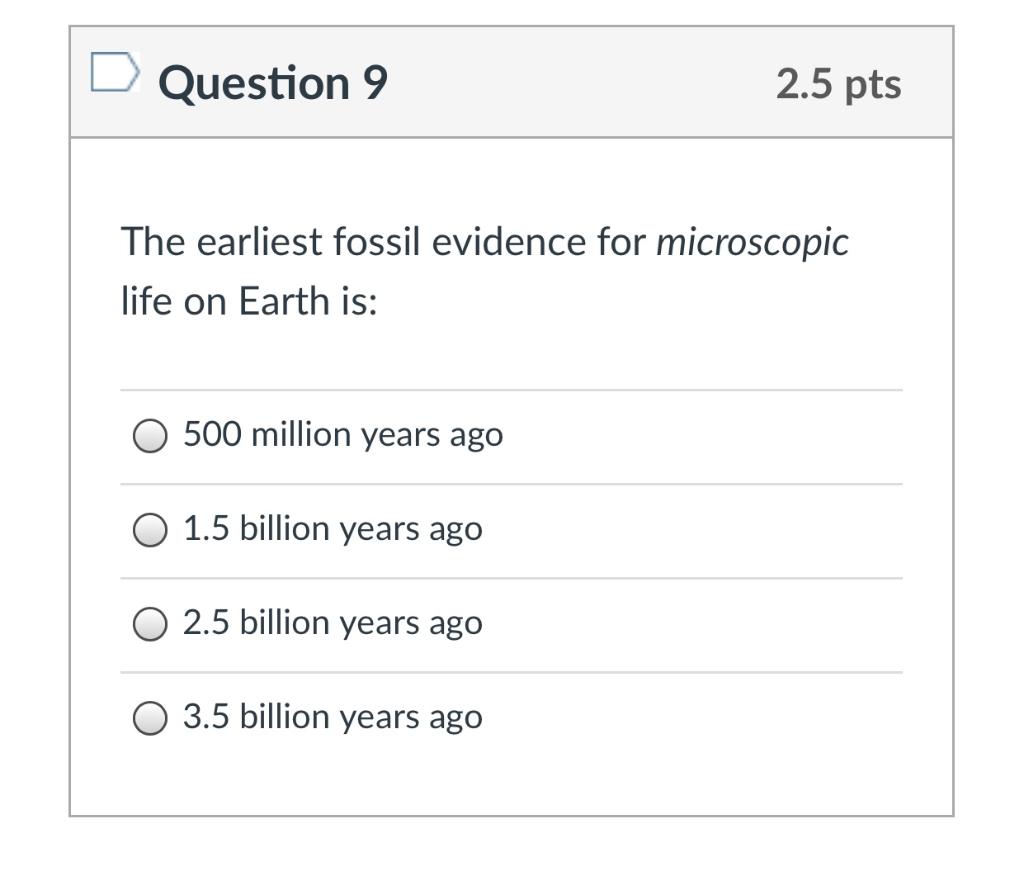Click the "2.5 pts" points label
Image resolution: width=1024 pixels, height=890 pixels.
pyautogui.click(x=838, y=84)
